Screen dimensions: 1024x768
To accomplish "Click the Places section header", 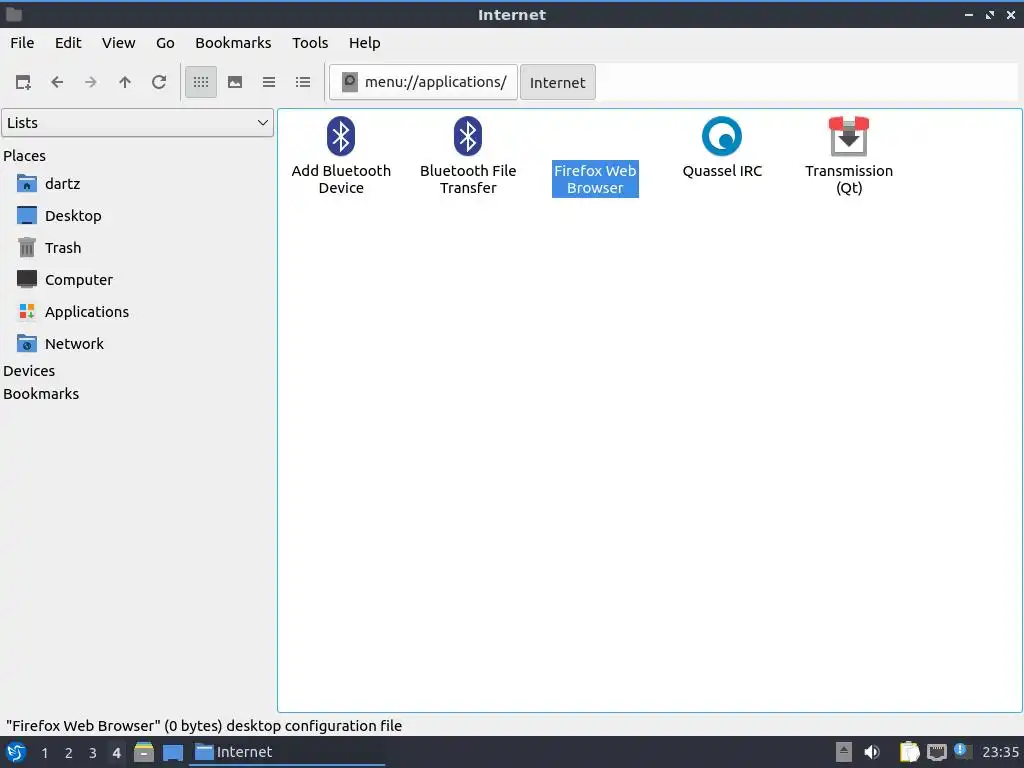I will [x=24, y=156].
